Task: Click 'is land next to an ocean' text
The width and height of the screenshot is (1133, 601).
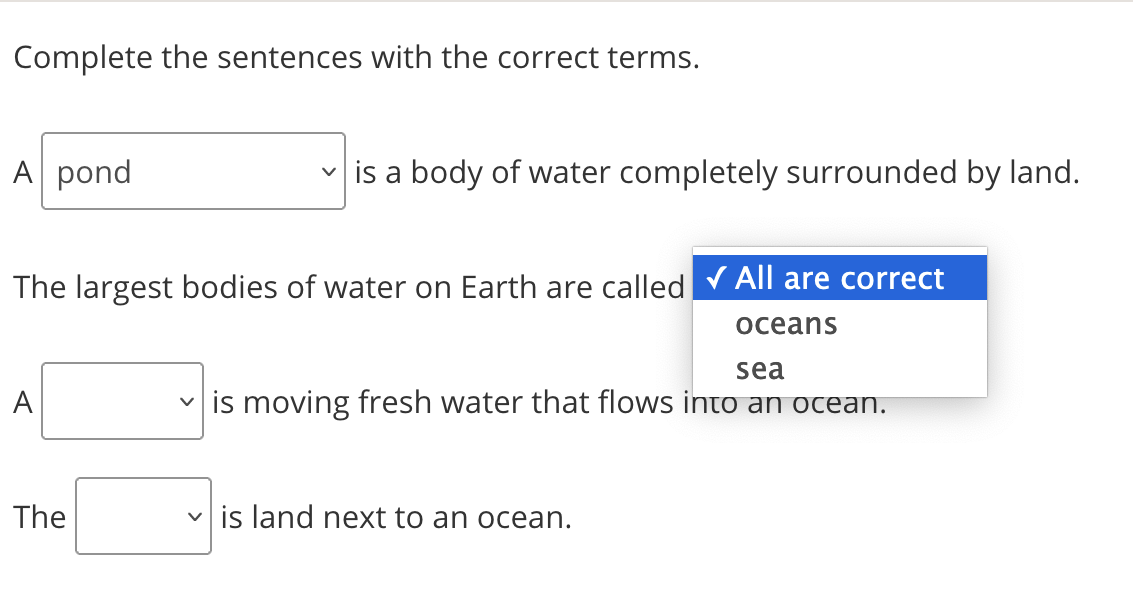Action: coord(396,517)
